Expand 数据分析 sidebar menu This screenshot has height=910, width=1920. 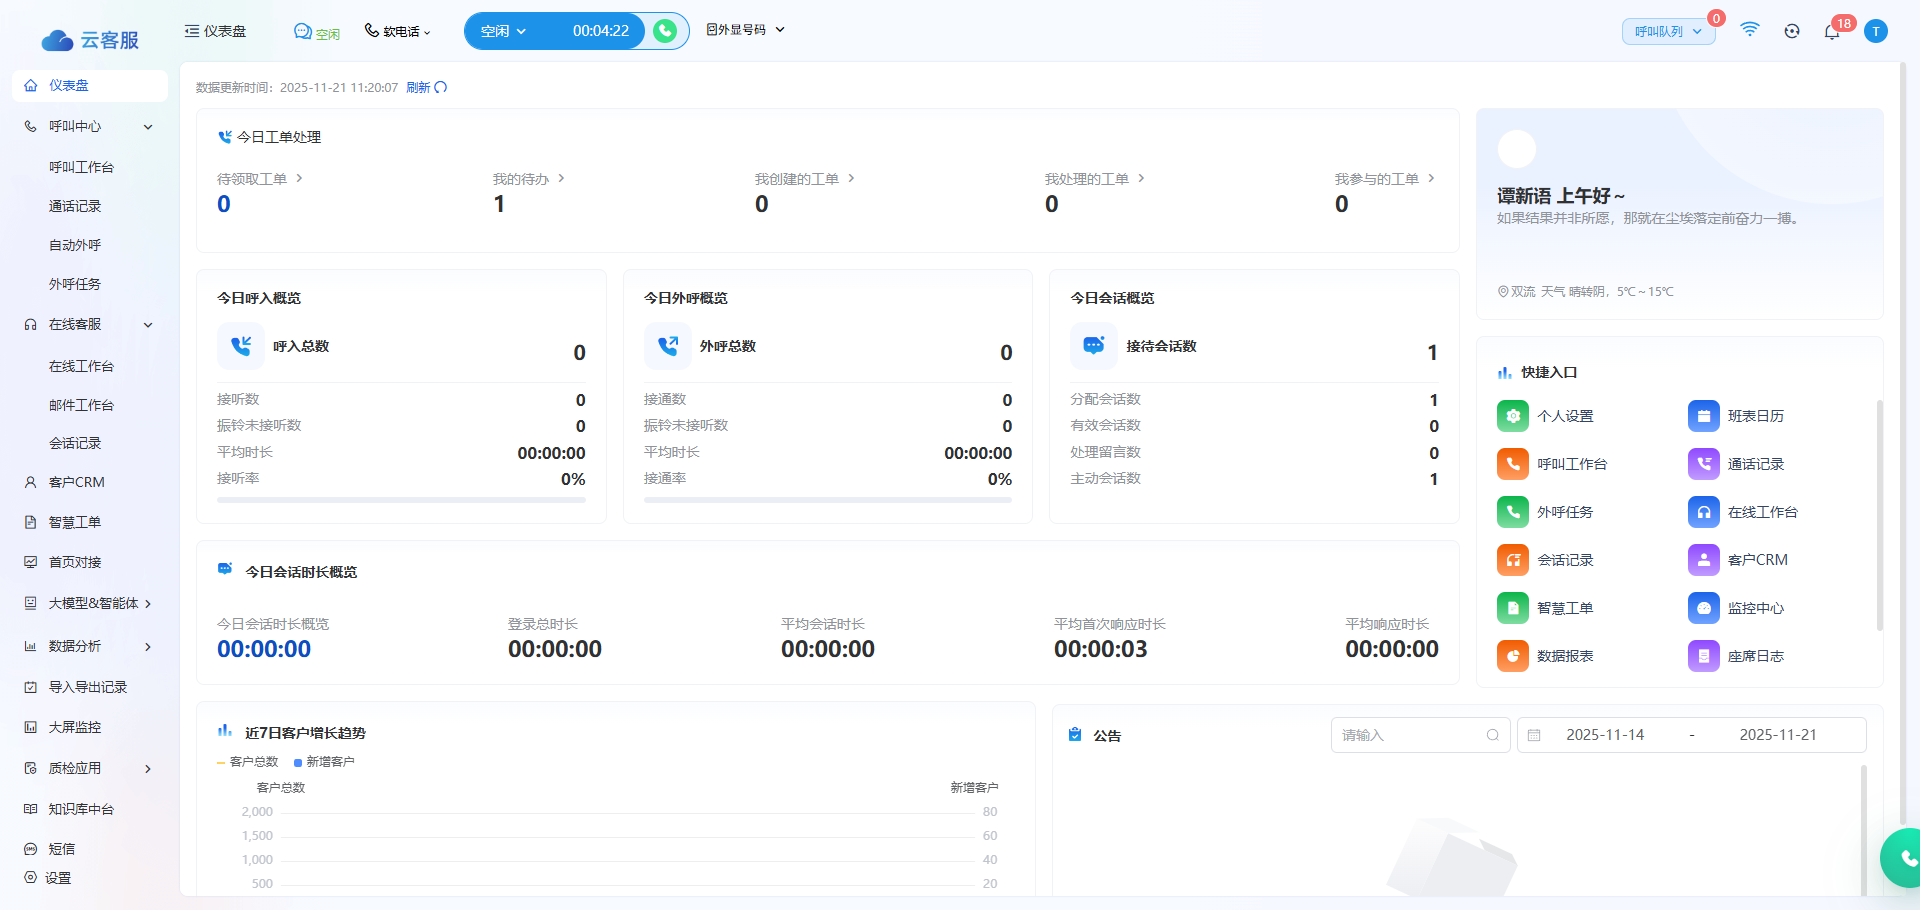point(88,646)
